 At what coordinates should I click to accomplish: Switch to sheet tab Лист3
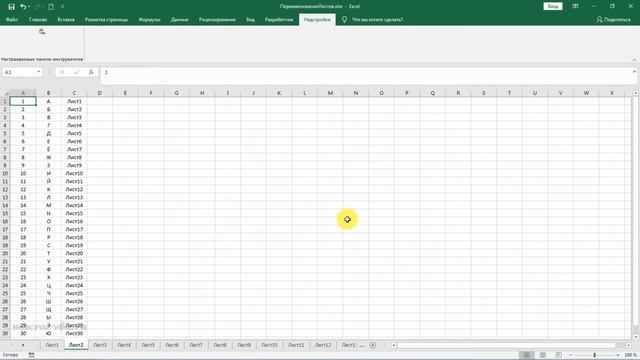click(x=100, y=345)
